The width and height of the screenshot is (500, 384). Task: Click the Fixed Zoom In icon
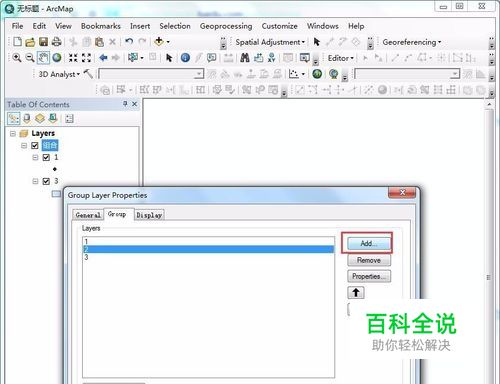(x=73, y=58)
